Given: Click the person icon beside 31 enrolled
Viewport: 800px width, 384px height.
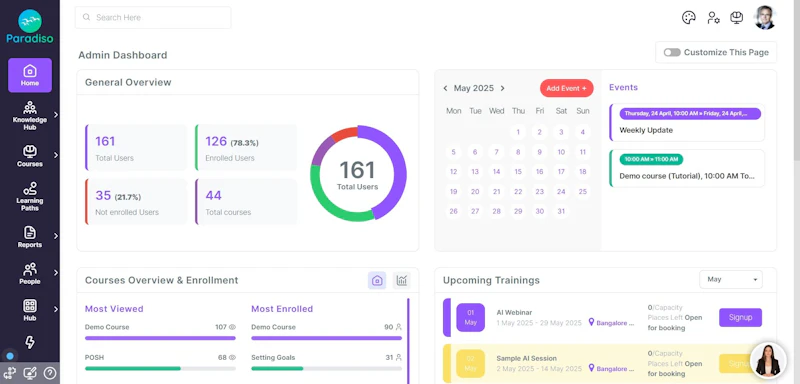Looking at the screenshot, I should tap(398, 357).
